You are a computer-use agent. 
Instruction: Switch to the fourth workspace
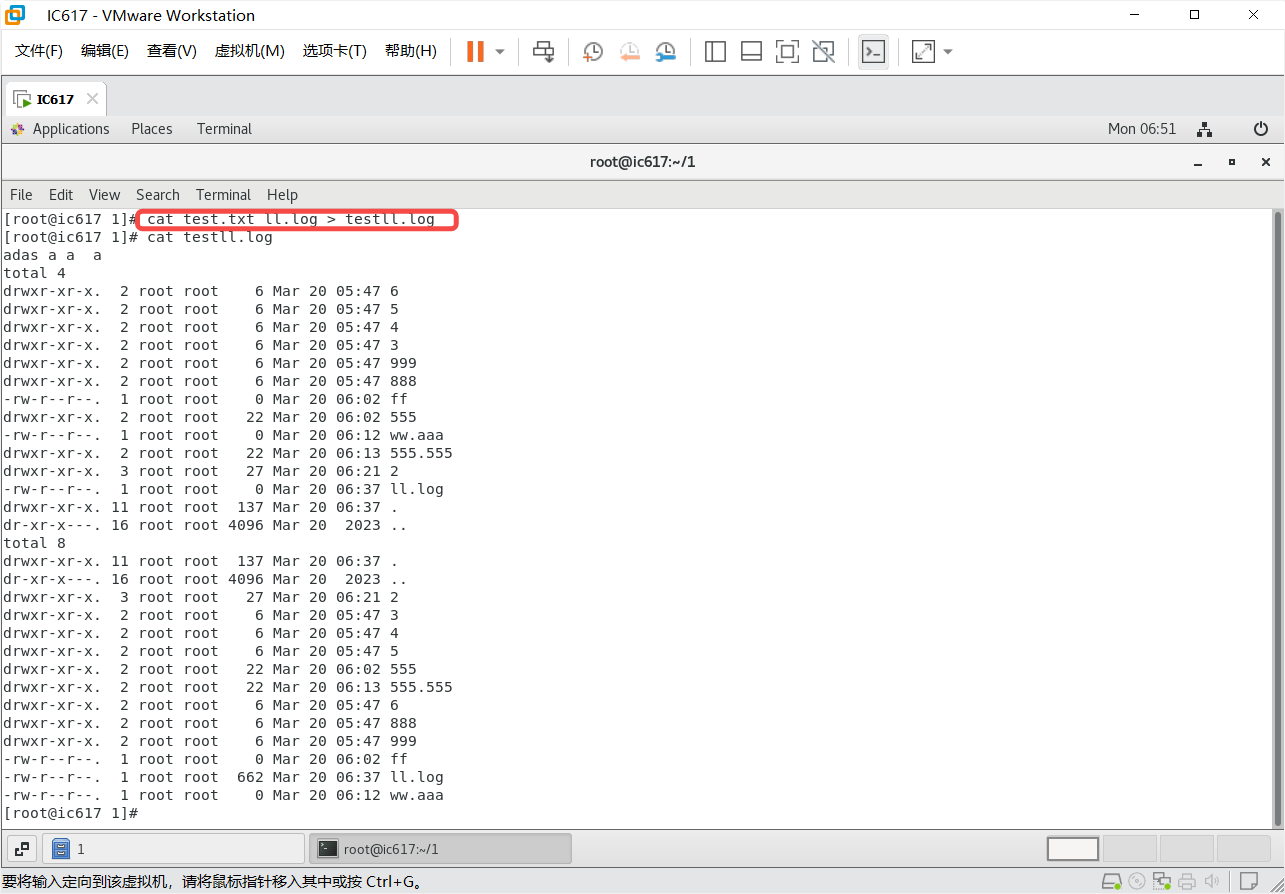pos(1244,849)
